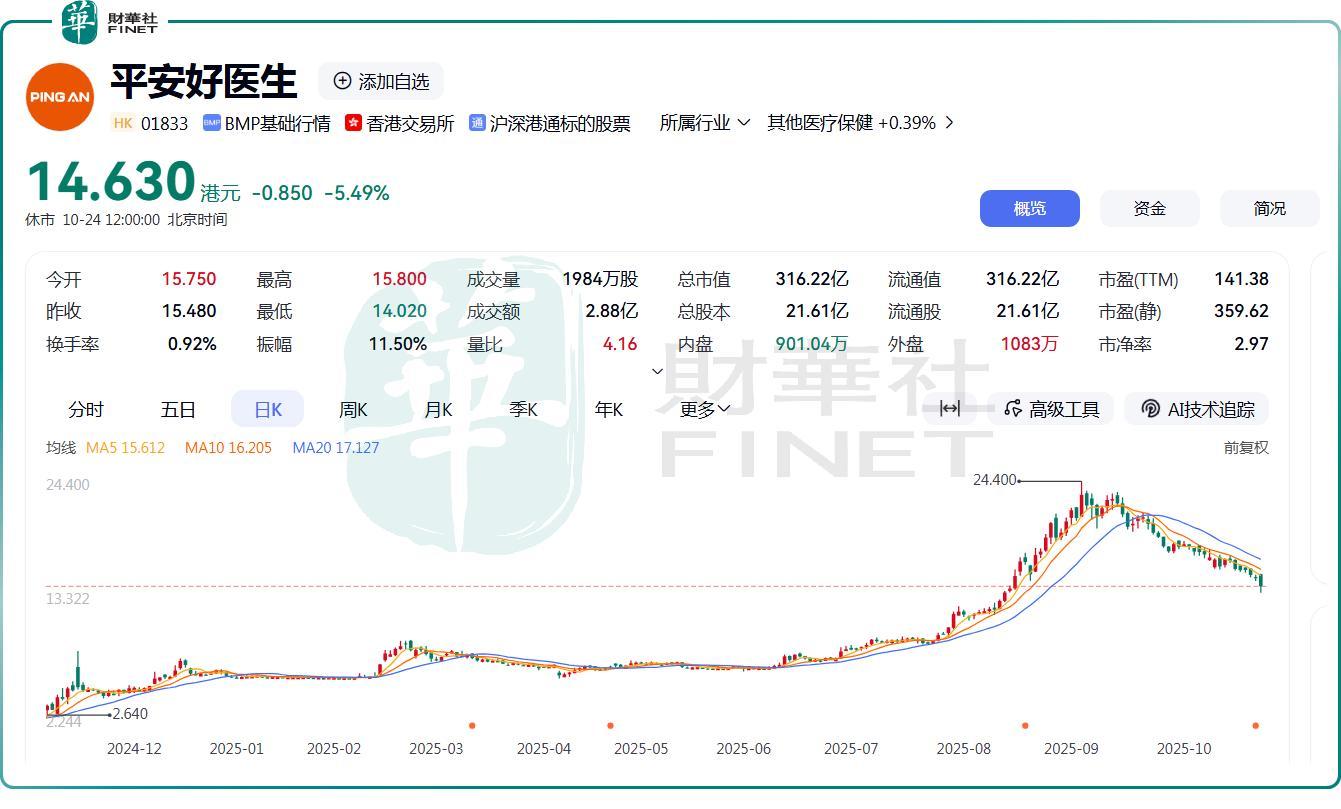
Task: Expand the 所属行业 industry dropdown
Action: pos(705,121)
